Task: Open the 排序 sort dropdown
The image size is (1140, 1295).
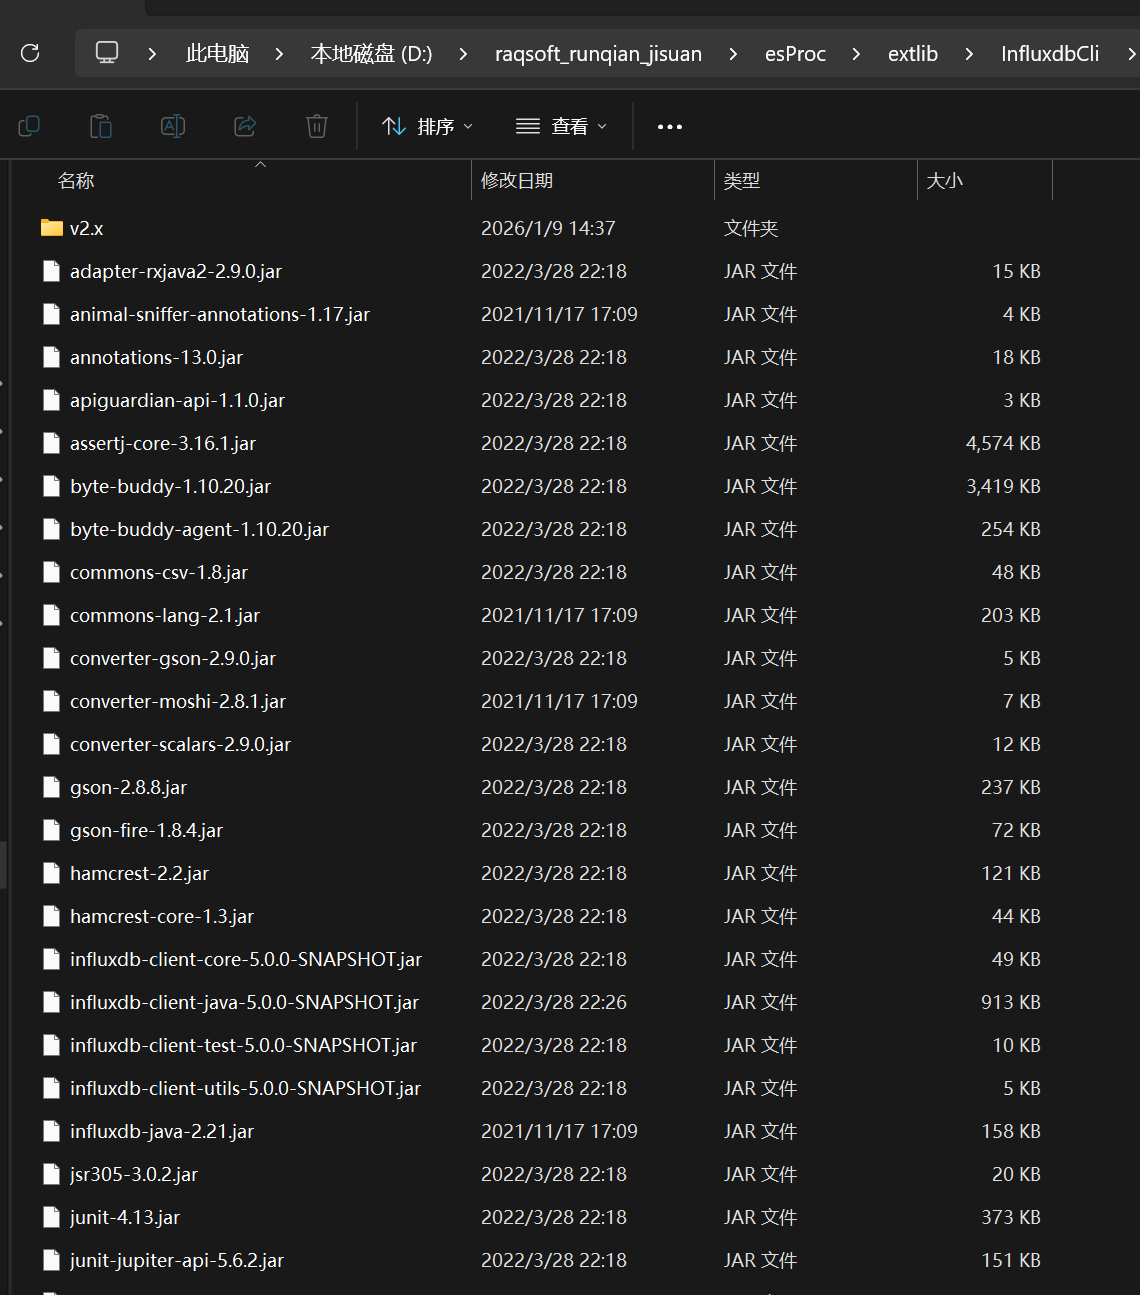Action: 427,127
